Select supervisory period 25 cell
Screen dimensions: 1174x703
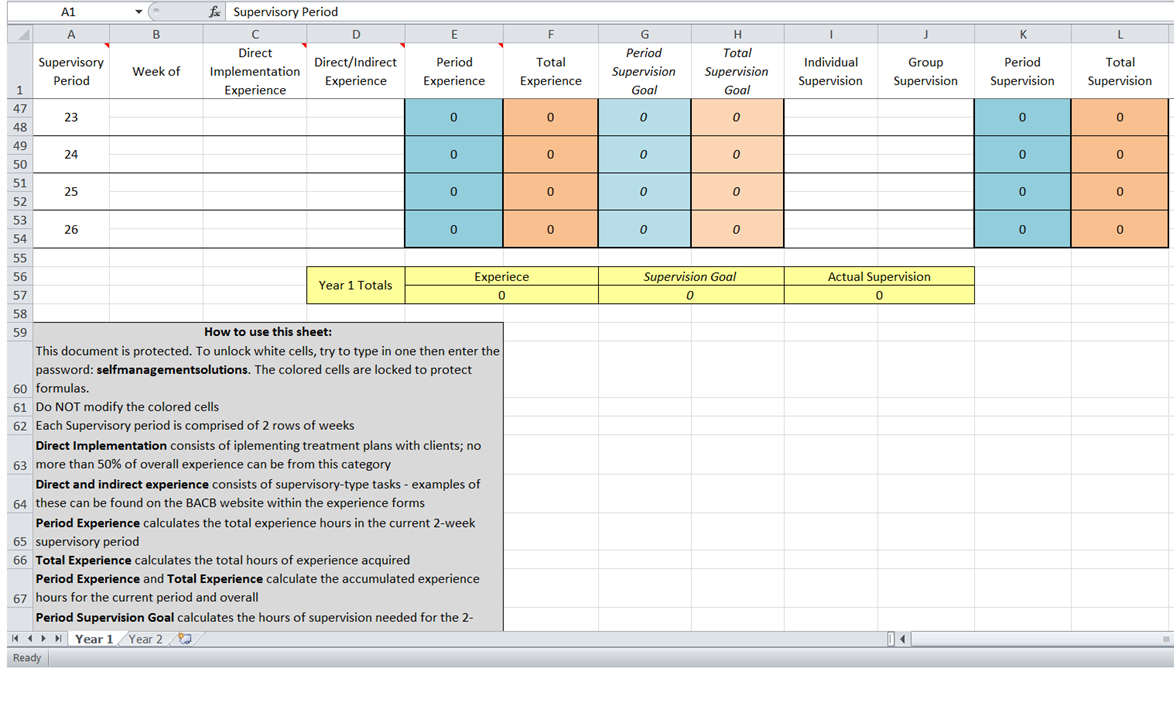click(x=71, y=192)
